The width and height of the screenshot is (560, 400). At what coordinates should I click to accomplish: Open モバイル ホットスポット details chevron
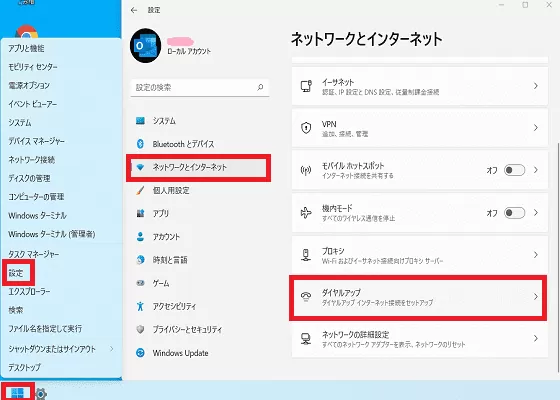[536, 170]
